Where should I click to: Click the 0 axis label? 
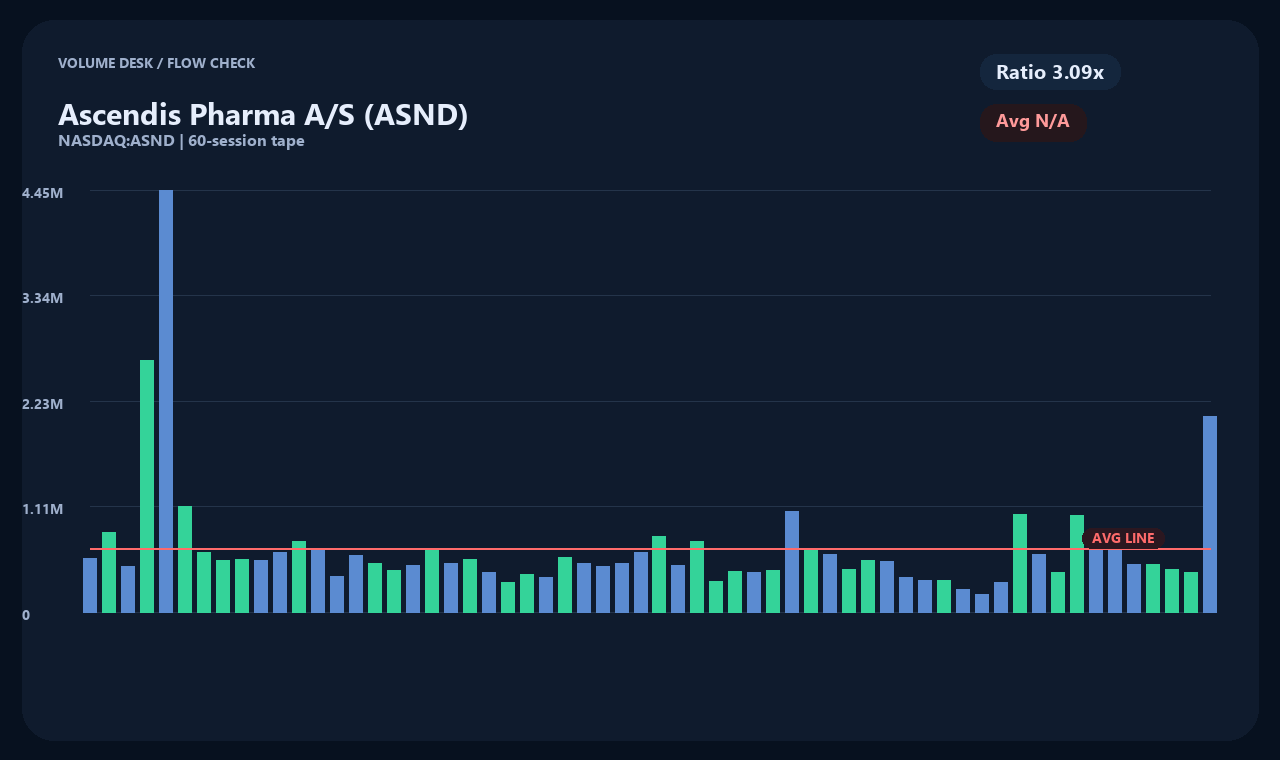pos(26,615)
